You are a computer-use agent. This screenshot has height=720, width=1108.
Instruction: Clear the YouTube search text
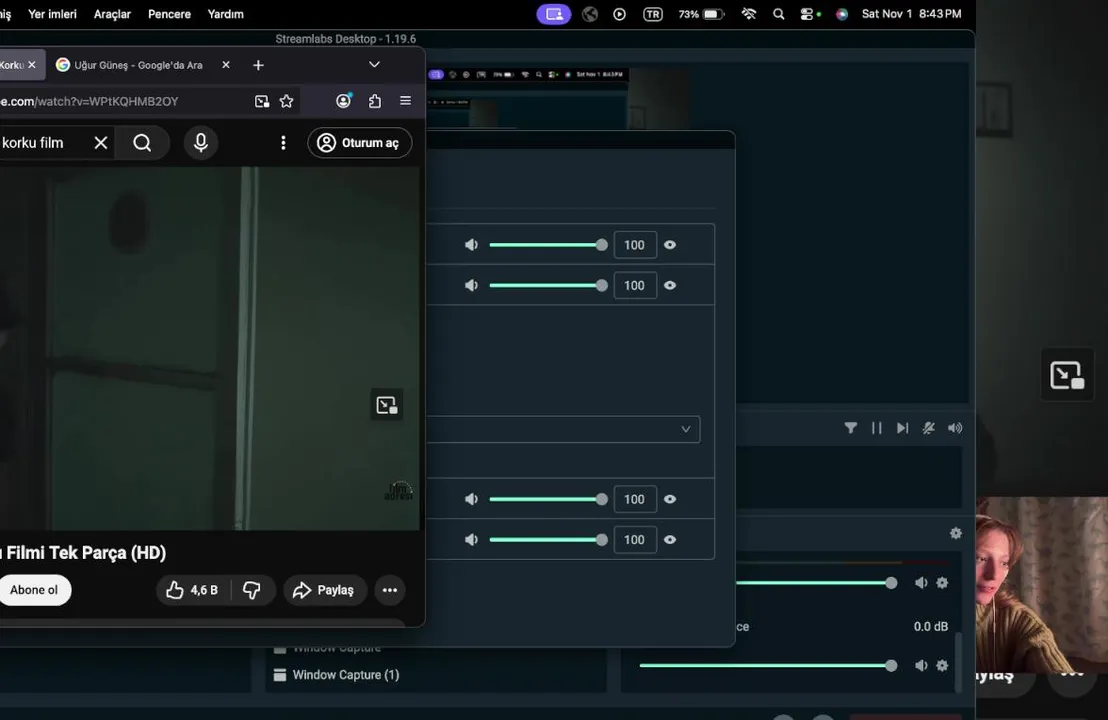coord(101,143)
